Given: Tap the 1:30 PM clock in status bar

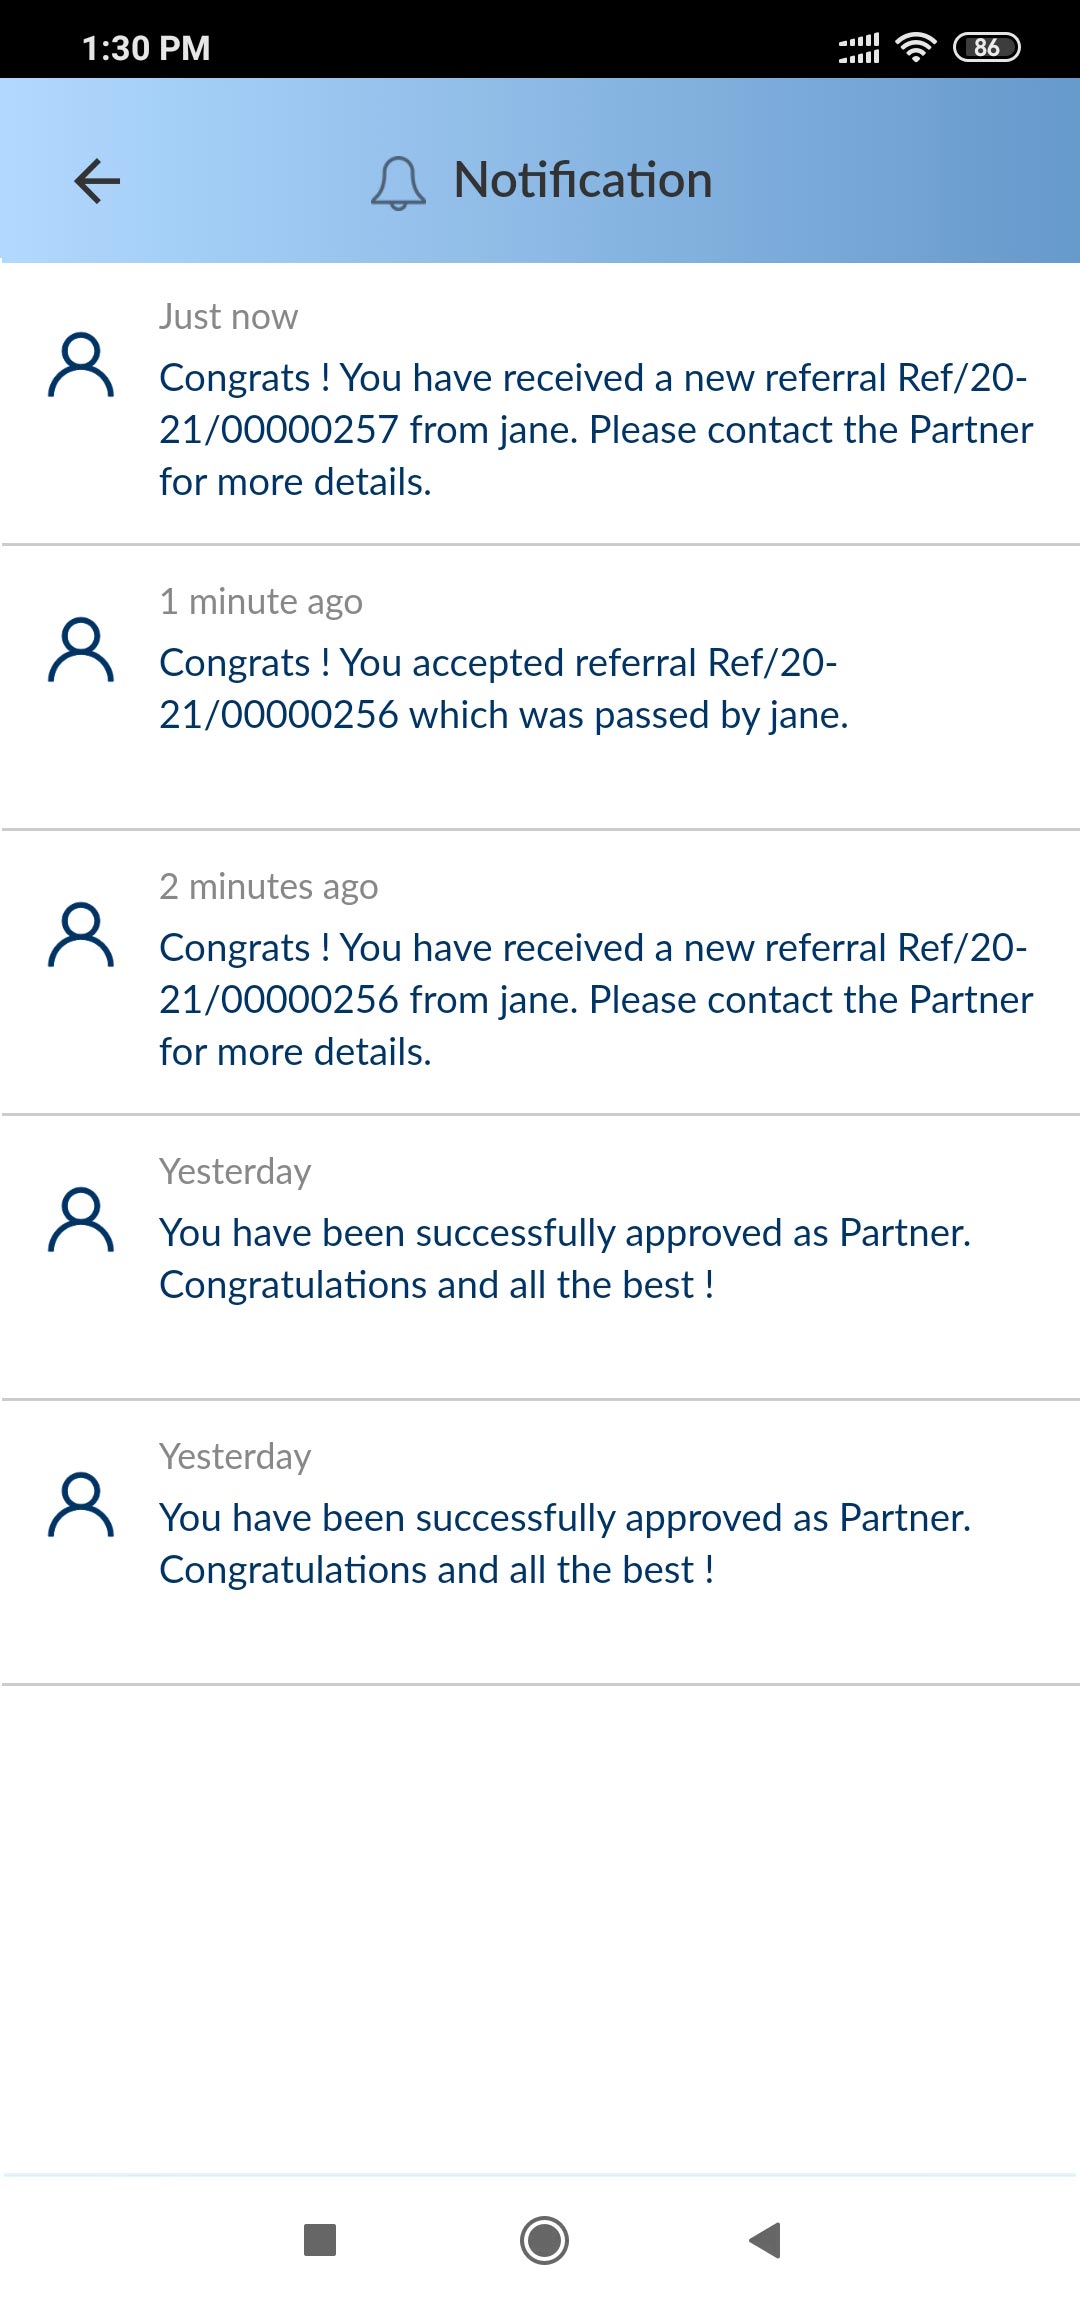Looking at the screenshot, I should coord(146,48).
